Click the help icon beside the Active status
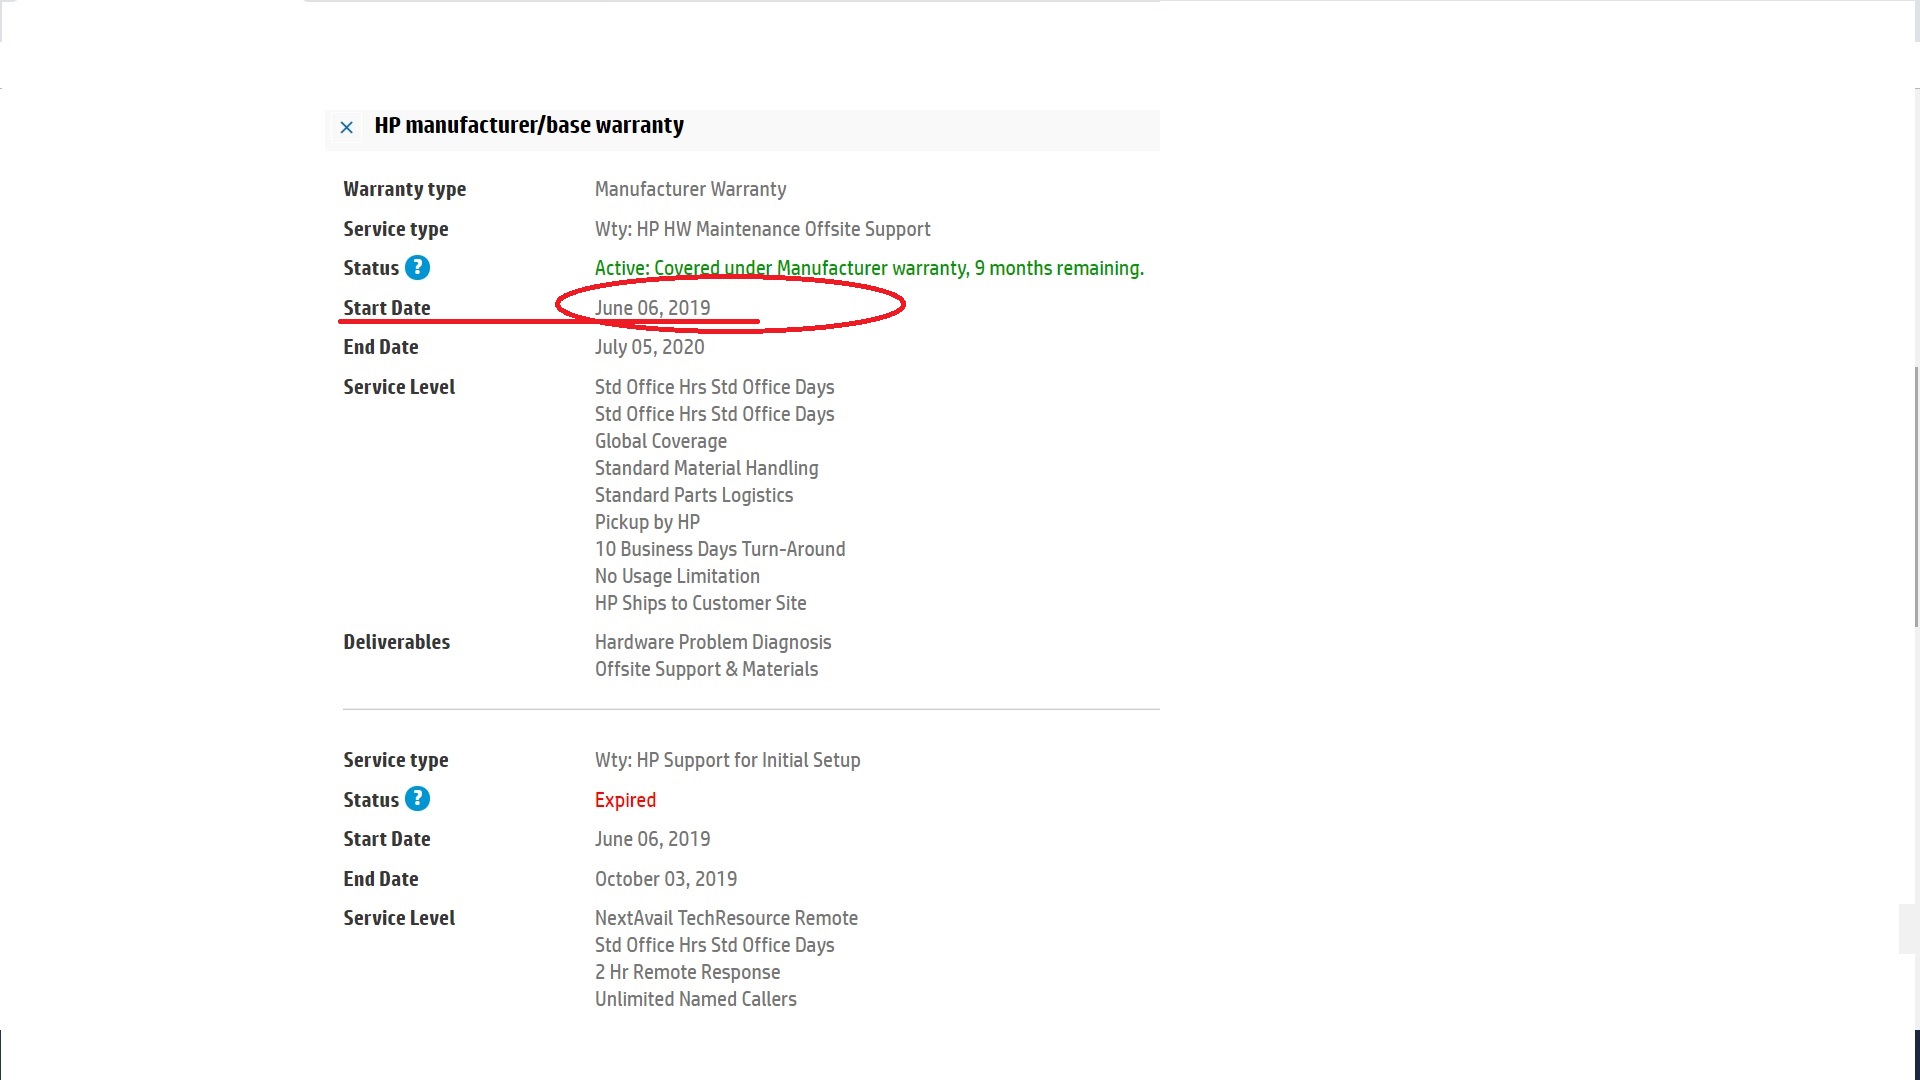Viewport: 1920px width, 1080px height. 417,268
